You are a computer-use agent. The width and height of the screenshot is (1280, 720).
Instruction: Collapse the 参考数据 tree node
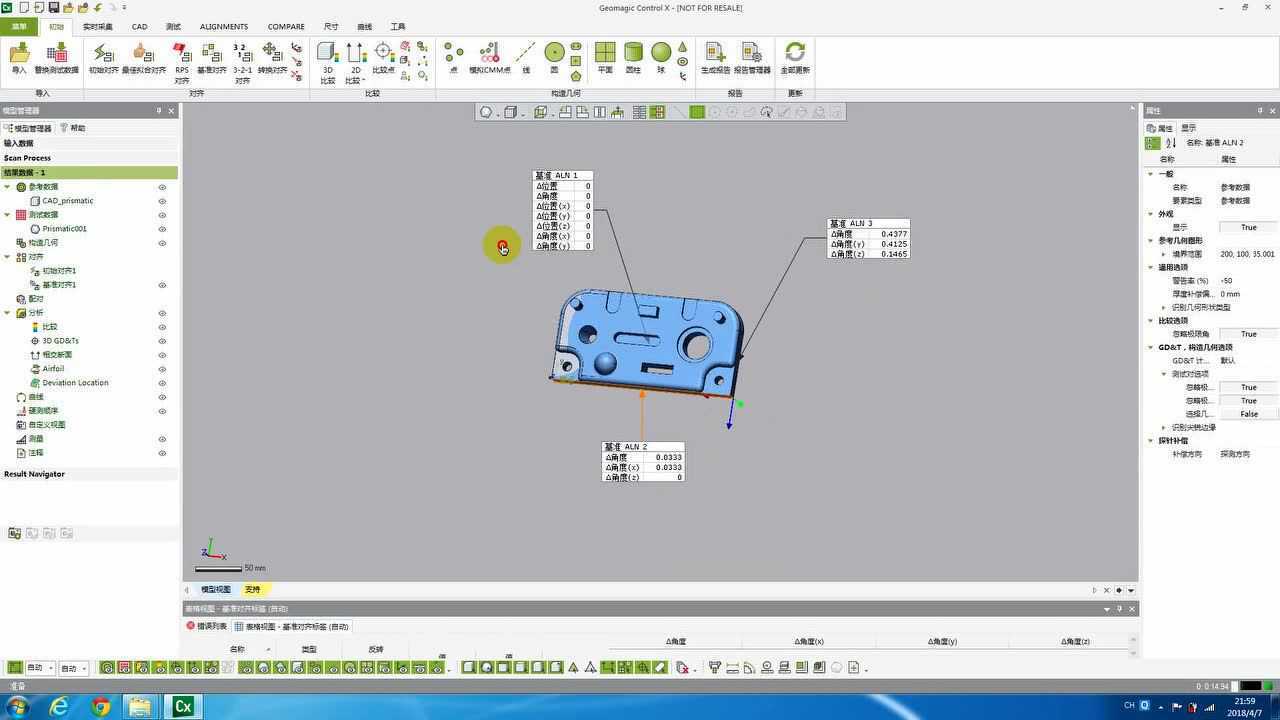pos(8,187)
